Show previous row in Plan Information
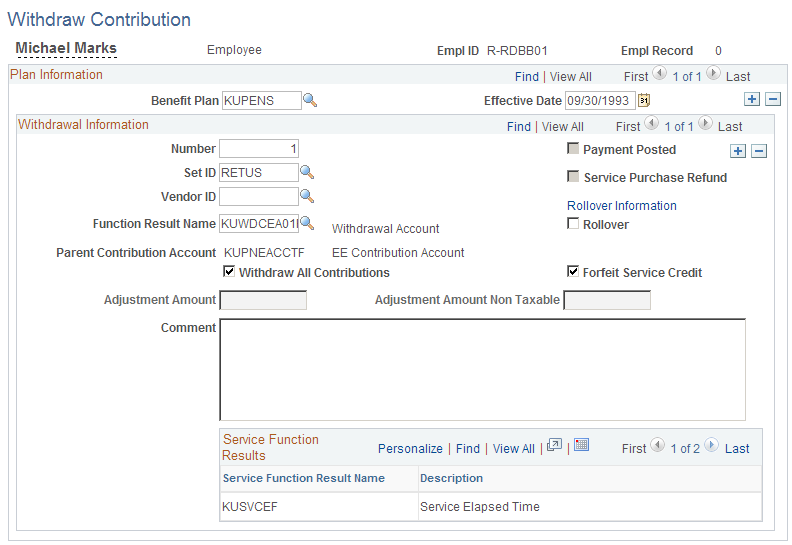 (659, 74)
